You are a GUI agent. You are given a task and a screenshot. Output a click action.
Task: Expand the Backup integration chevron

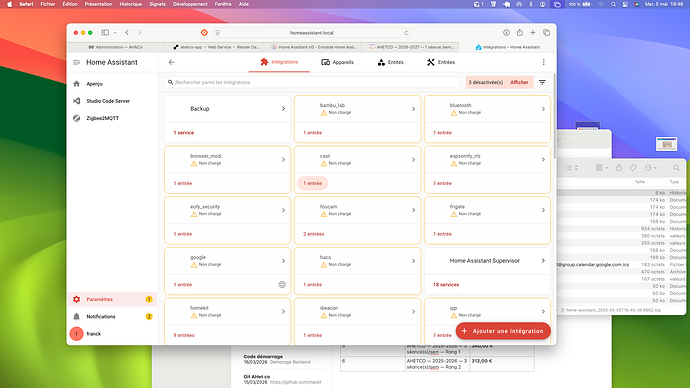coord(283,109)
